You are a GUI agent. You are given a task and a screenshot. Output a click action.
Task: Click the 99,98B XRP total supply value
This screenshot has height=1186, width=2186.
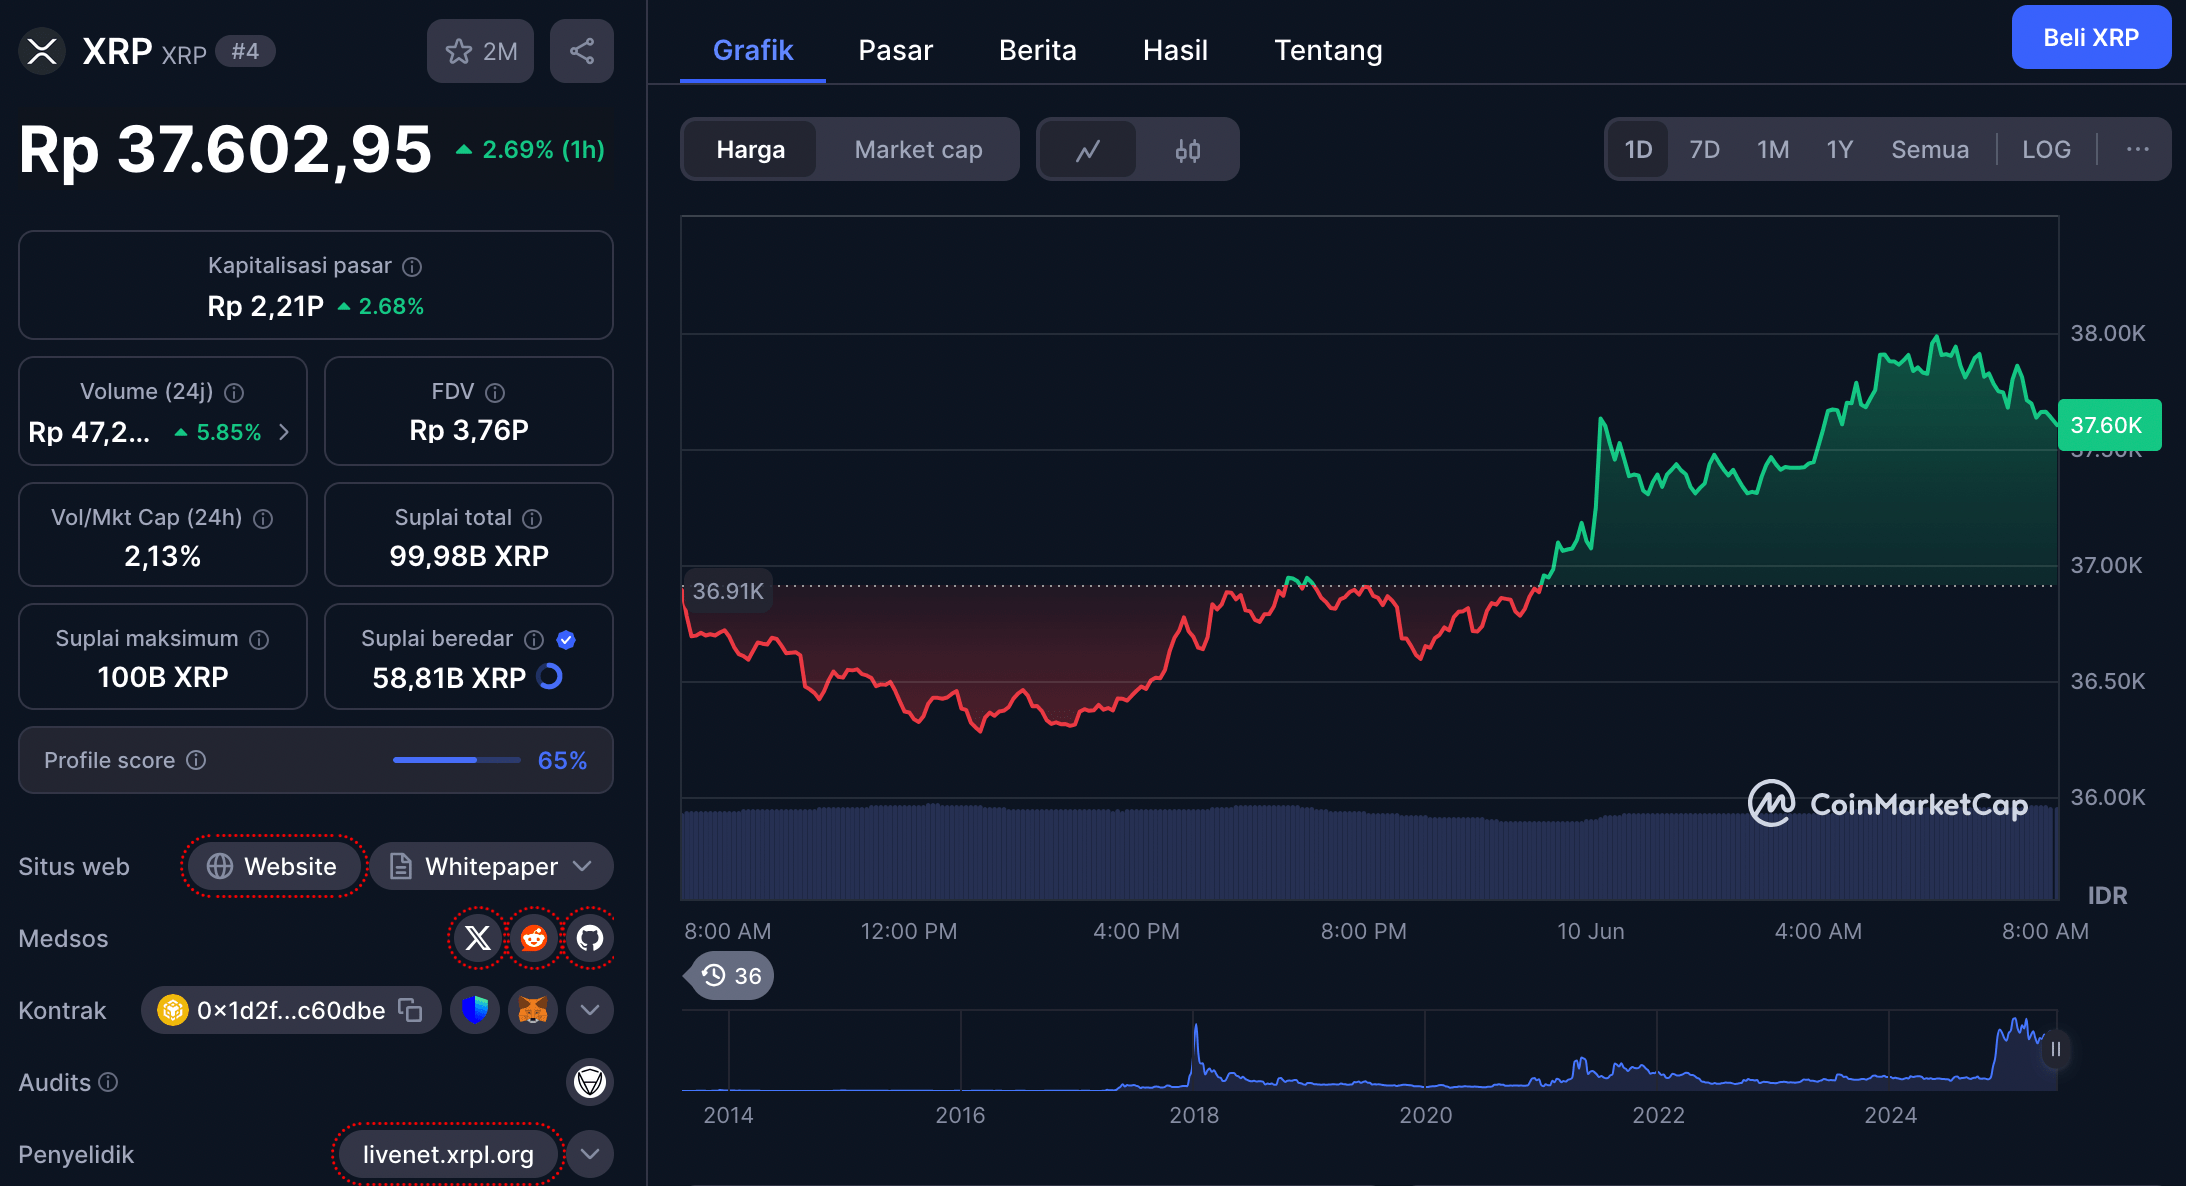coord(469,556)
